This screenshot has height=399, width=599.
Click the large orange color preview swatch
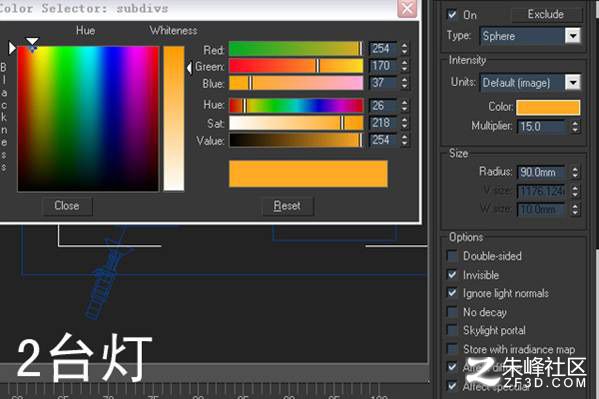click(x=308, y=174)
